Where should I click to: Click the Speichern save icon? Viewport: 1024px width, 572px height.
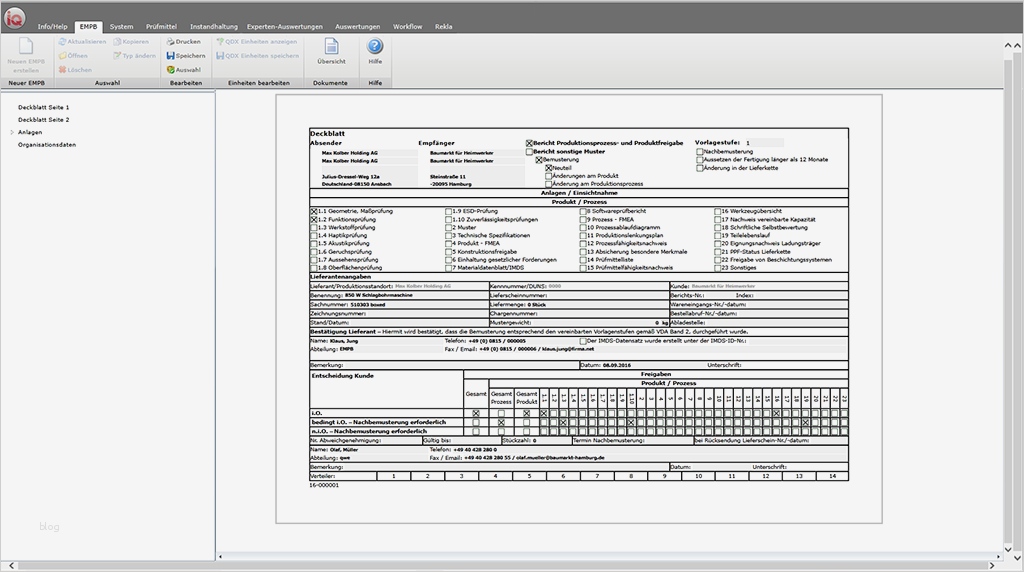(x=171, y=56)
